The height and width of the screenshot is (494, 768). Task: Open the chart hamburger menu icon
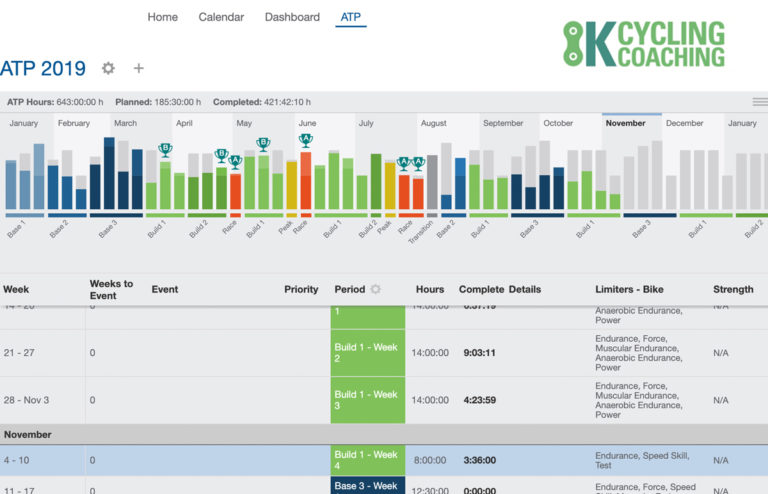coord(760,102)
